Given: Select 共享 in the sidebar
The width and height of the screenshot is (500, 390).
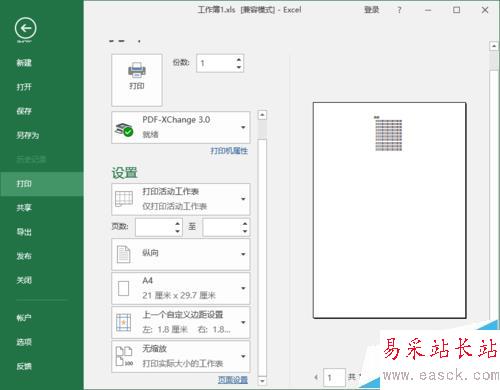Looking at the screenshot, I should 24,208.
